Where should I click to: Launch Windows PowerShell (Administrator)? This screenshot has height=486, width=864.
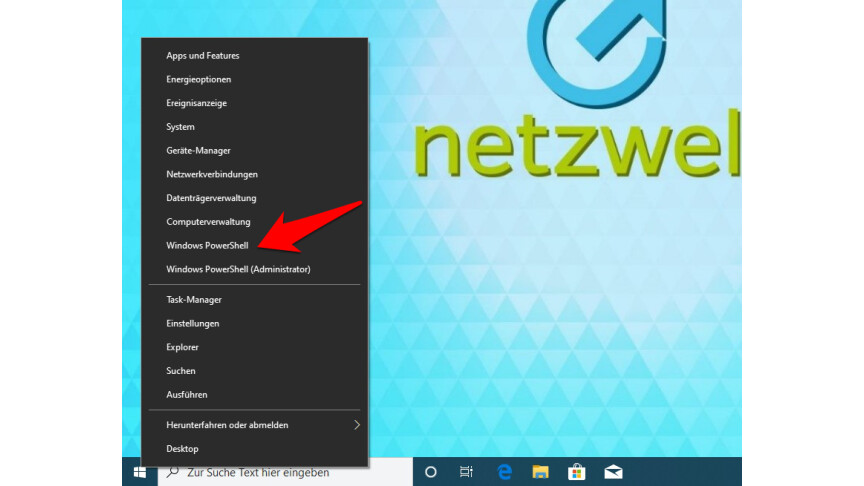coord(255,269)
